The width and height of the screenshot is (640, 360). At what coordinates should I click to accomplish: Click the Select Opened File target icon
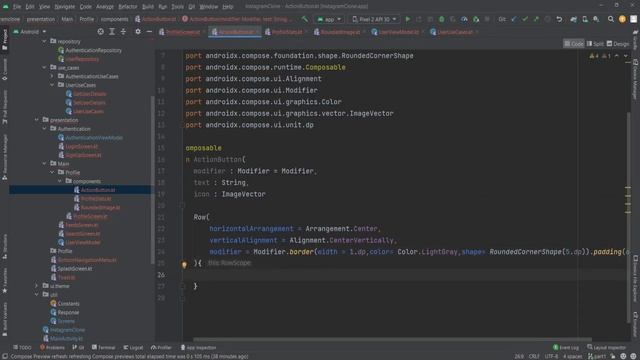[x=100, y=31]
